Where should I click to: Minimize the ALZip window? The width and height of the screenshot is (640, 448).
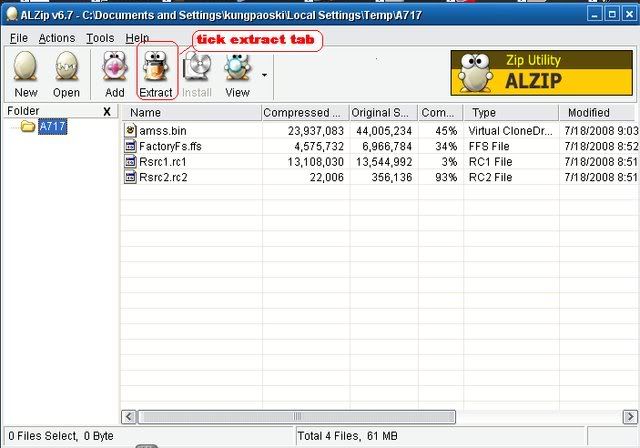[595, 15]
